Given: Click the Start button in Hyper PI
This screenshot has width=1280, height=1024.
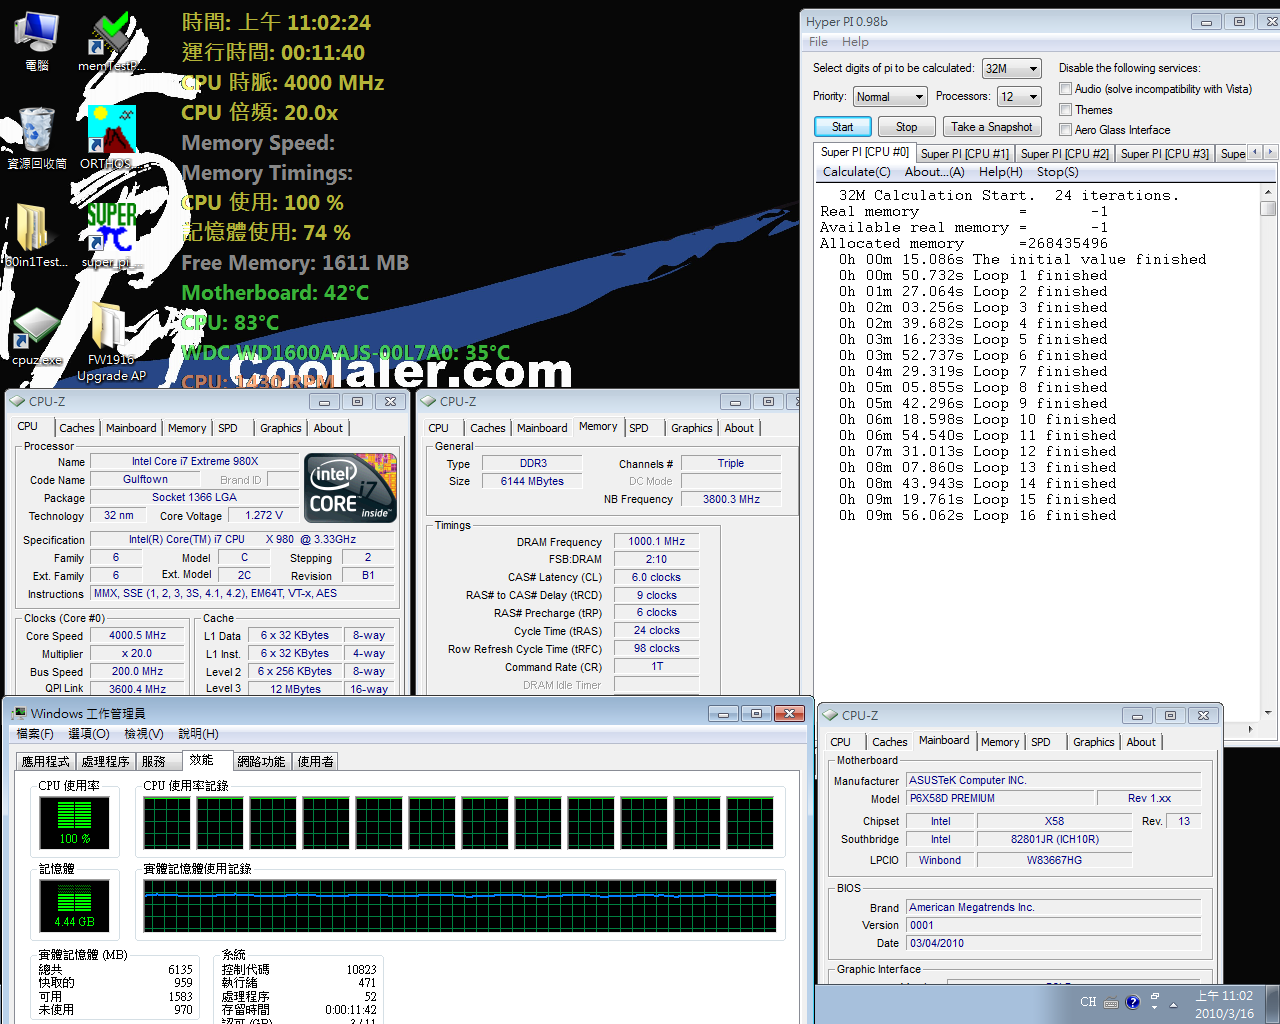Looking at the screenshot, I should 842,127.
